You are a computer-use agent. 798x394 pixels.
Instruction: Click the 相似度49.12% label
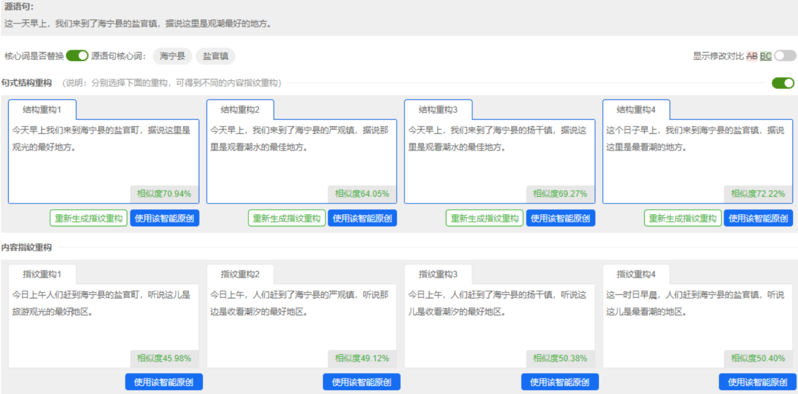tap(362, 358)
